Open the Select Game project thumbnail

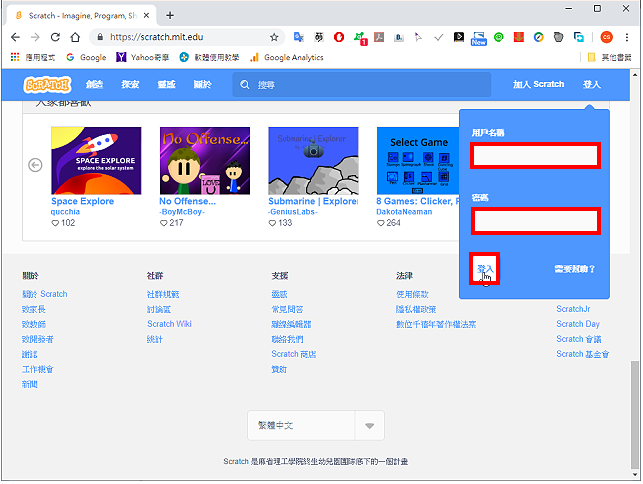point(418,161)
